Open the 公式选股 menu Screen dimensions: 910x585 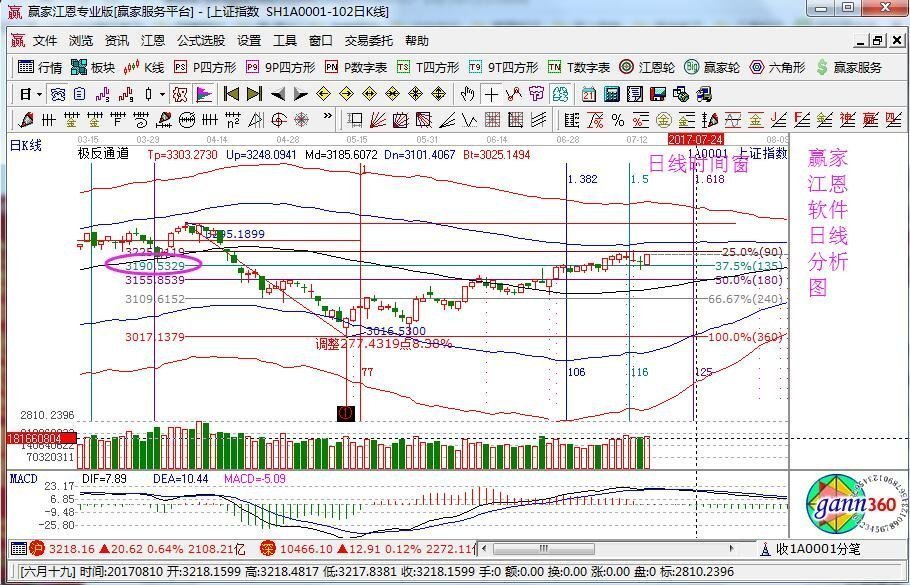(201, 41)
